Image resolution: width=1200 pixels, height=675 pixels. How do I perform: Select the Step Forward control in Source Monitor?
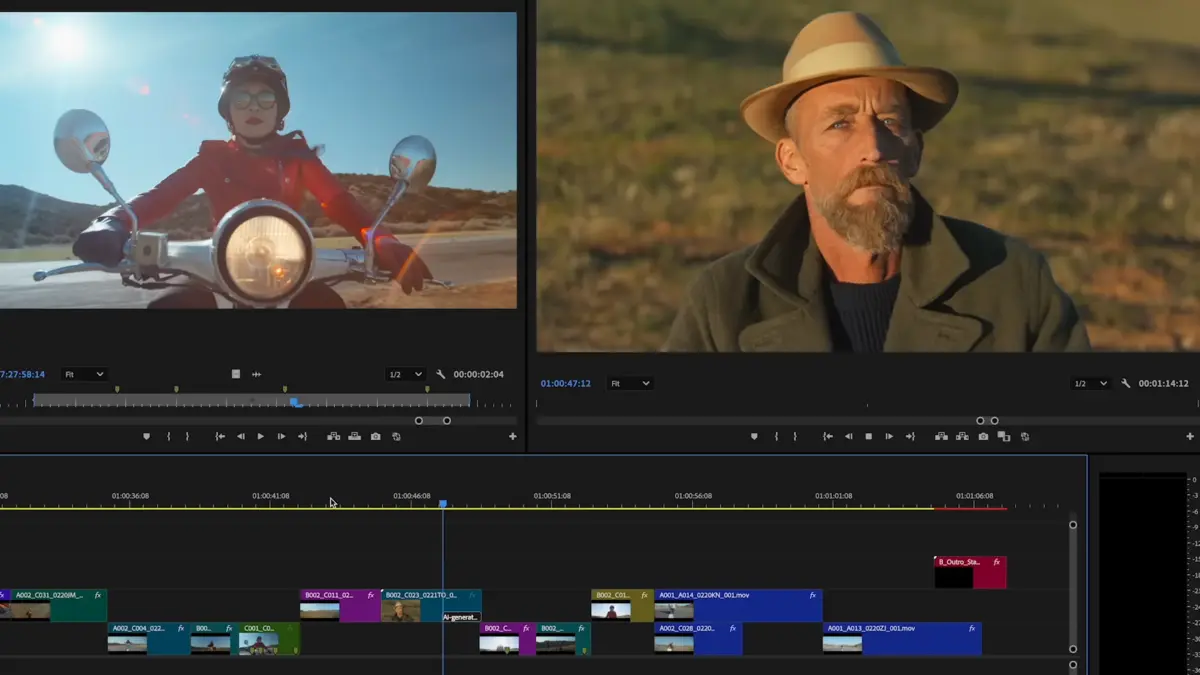281,436
